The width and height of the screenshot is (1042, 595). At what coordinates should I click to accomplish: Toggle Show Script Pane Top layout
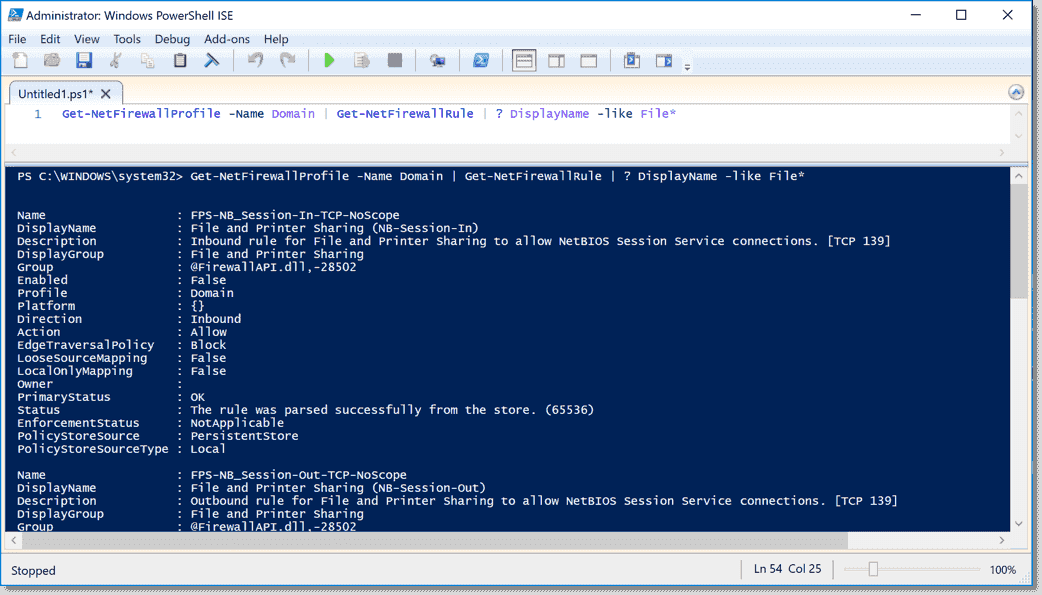click(524, 61)
